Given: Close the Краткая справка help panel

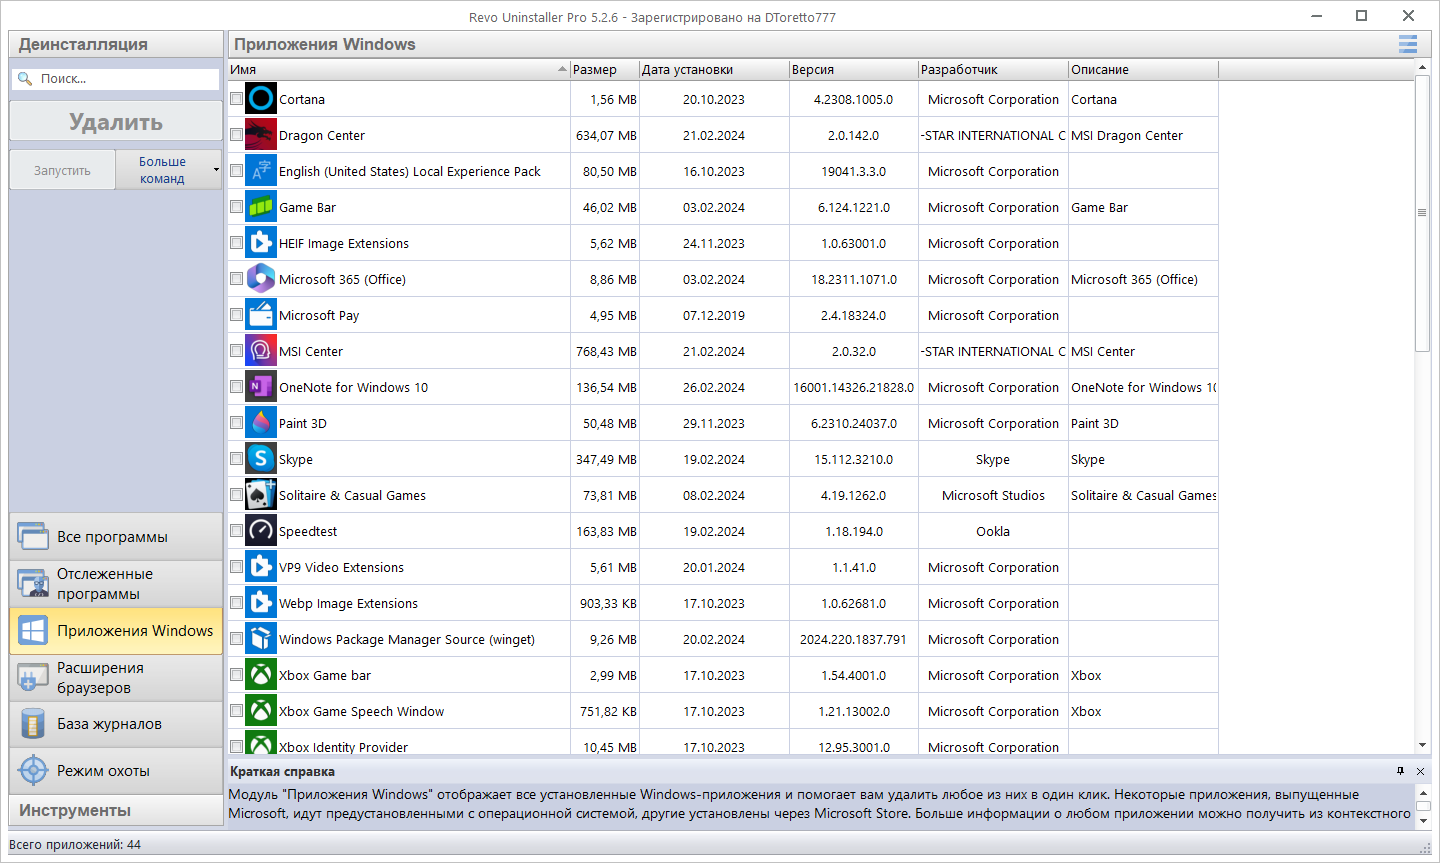Looking at the screenshot, I should 1420,771.
